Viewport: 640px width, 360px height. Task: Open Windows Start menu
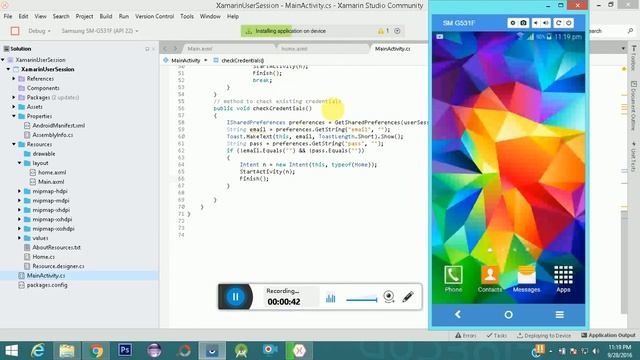11,351
